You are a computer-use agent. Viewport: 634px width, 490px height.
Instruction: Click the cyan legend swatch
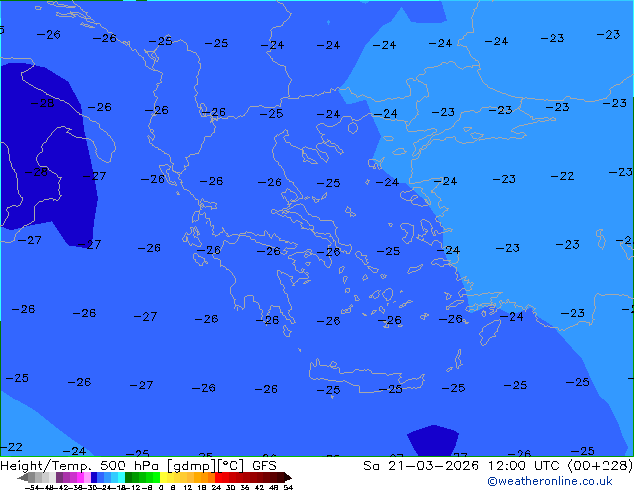pyautogui.click(x=121, y=477)
